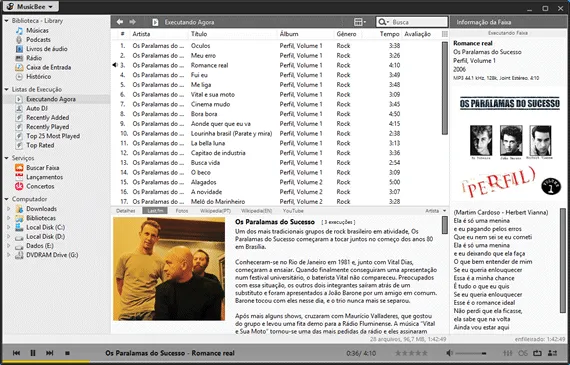Click the band photo thumbnail
This screenshot has width=570, height=365.
coord(169,269)
